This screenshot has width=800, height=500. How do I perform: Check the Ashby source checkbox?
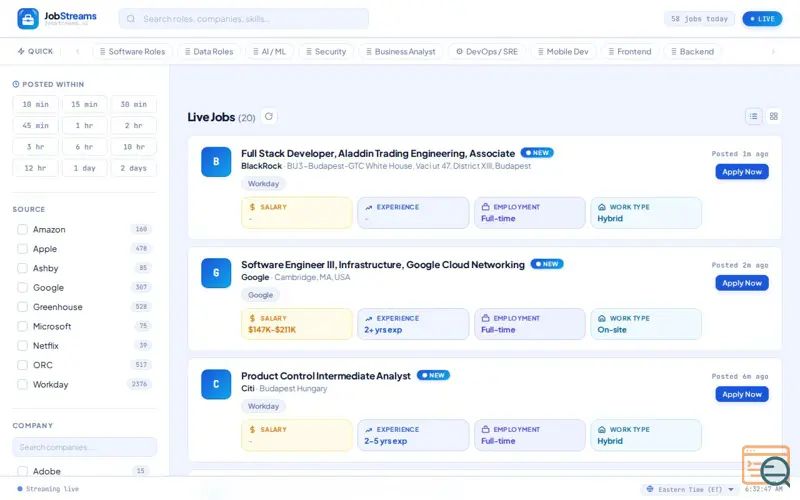pos(22,268)
